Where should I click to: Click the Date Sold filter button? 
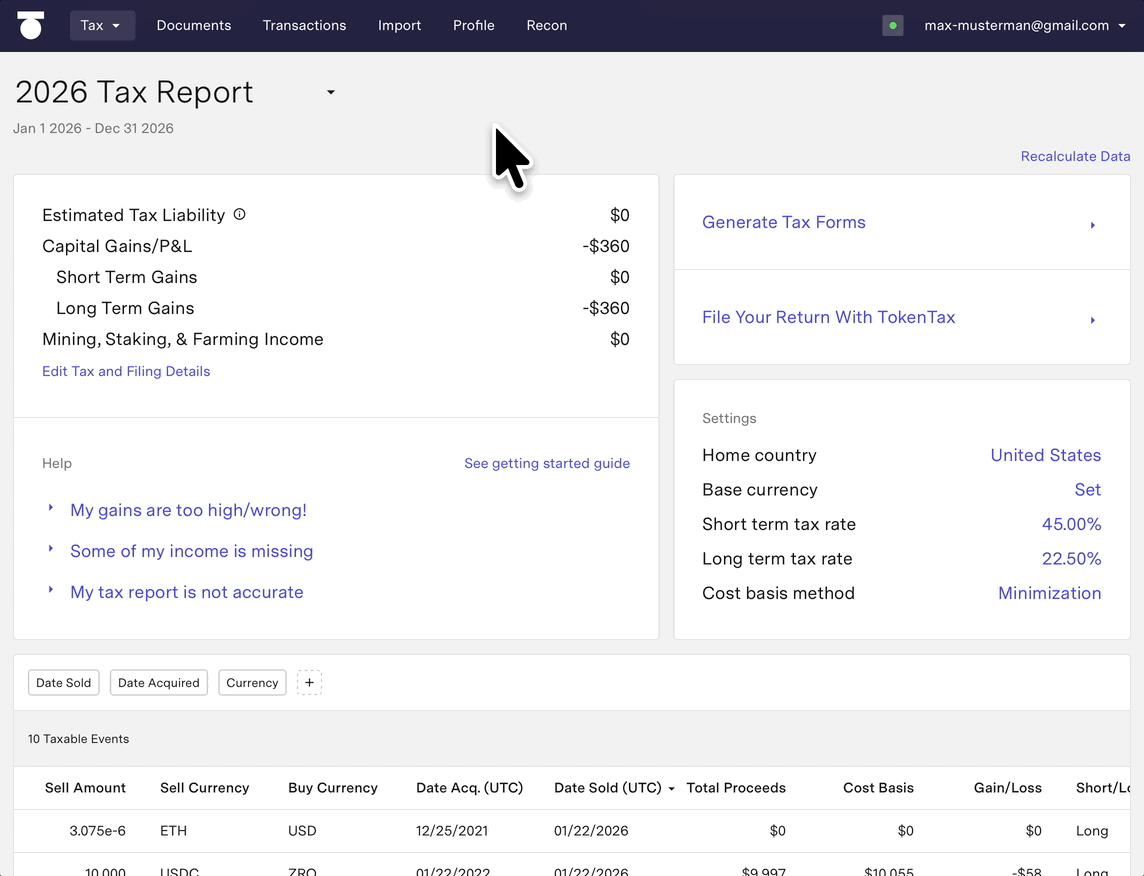(63, 683)
